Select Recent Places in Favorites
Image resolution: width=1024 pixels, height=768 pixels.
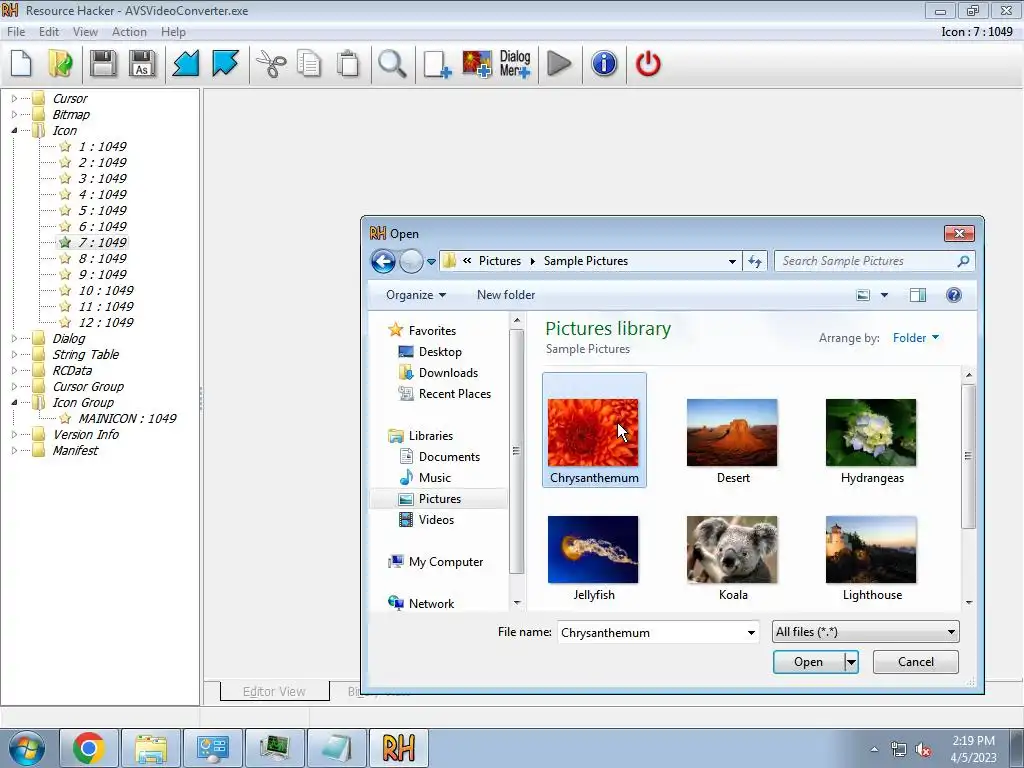point(455,394)
